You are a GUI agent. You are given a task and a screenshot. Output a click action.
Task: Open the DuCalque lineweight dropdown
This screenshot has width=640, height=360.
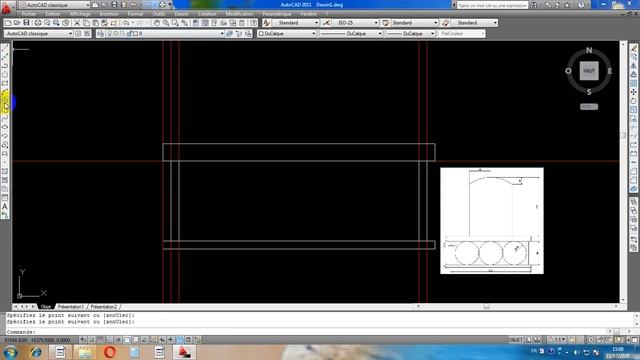tap(410, 33)
